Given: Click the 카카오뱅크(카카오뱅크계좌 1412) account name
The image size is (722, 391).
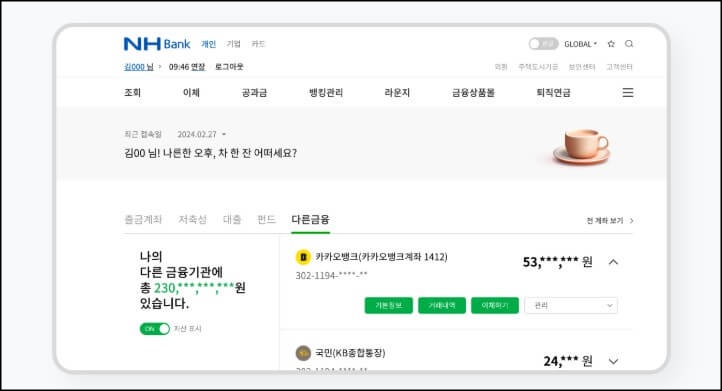Looking at the screenshot, I should coord(381,257).
